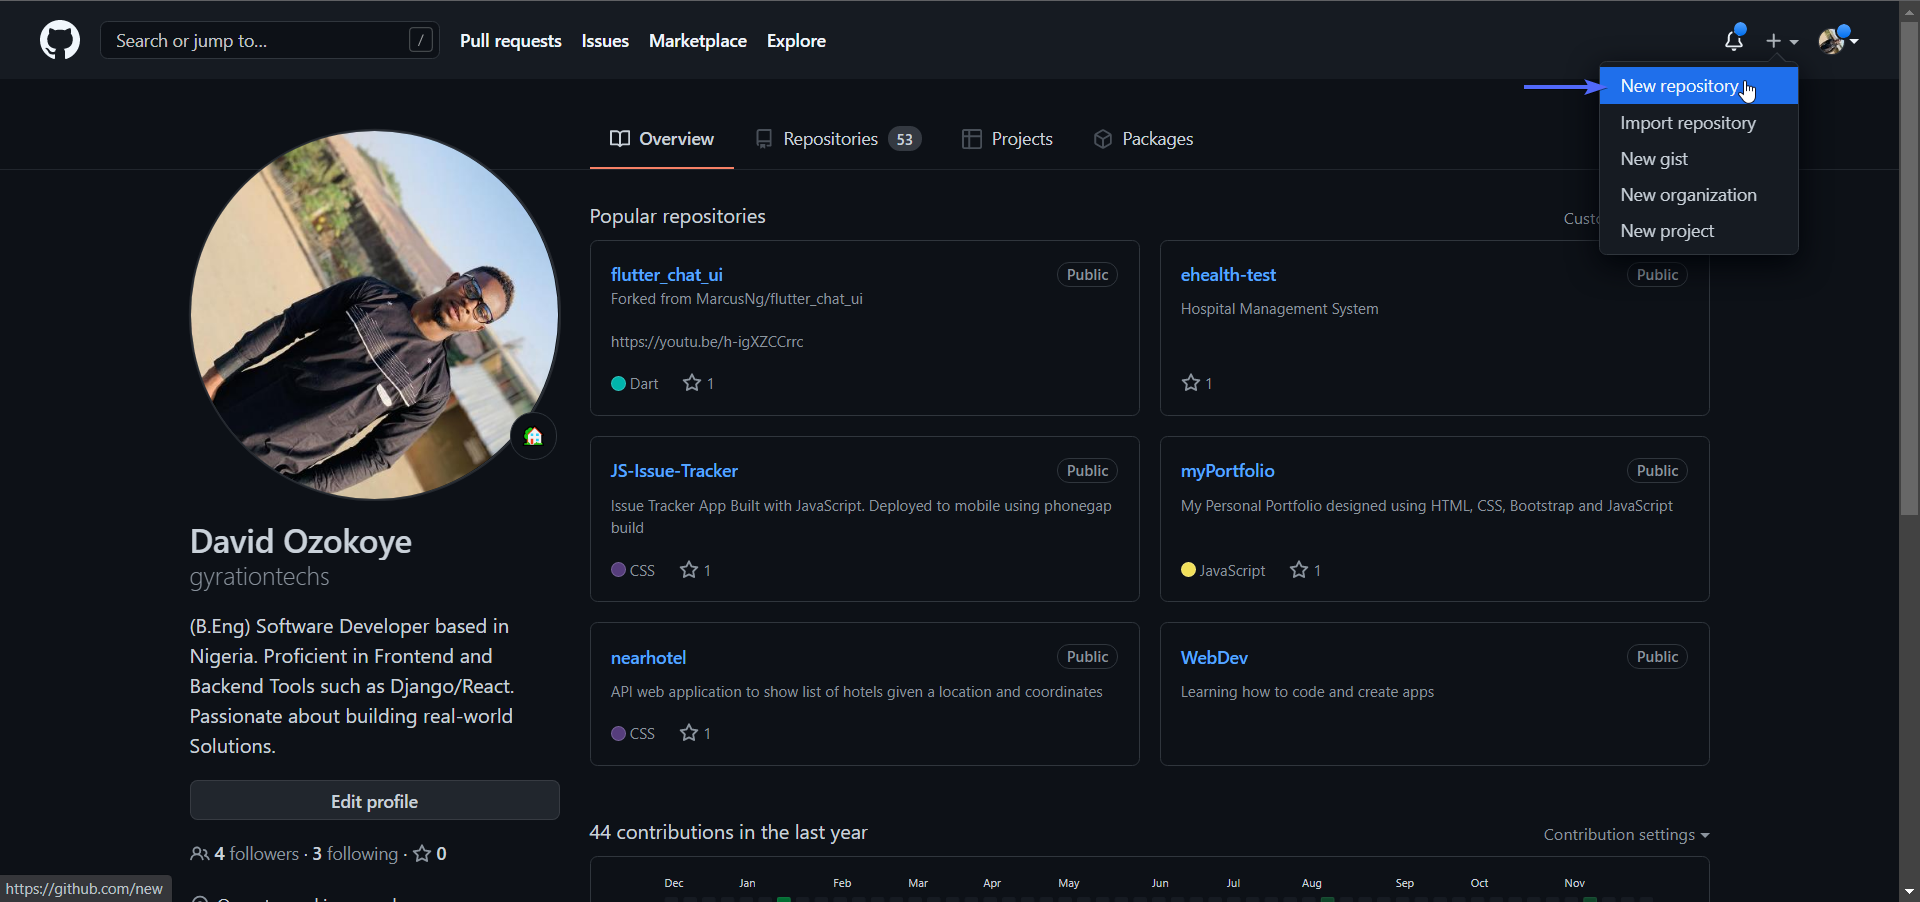This screenshot has height=902, width=1920.
Task: Click the Edit profile button
Action: point(375,801)
